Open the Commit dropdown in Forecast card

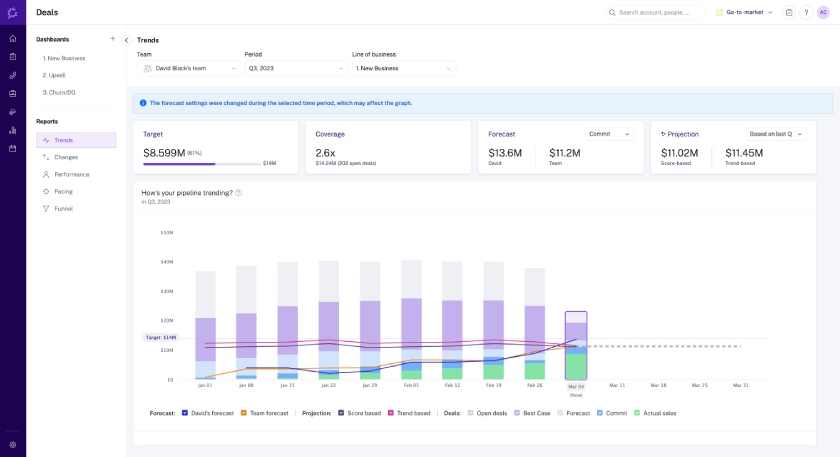pos(610,134)
